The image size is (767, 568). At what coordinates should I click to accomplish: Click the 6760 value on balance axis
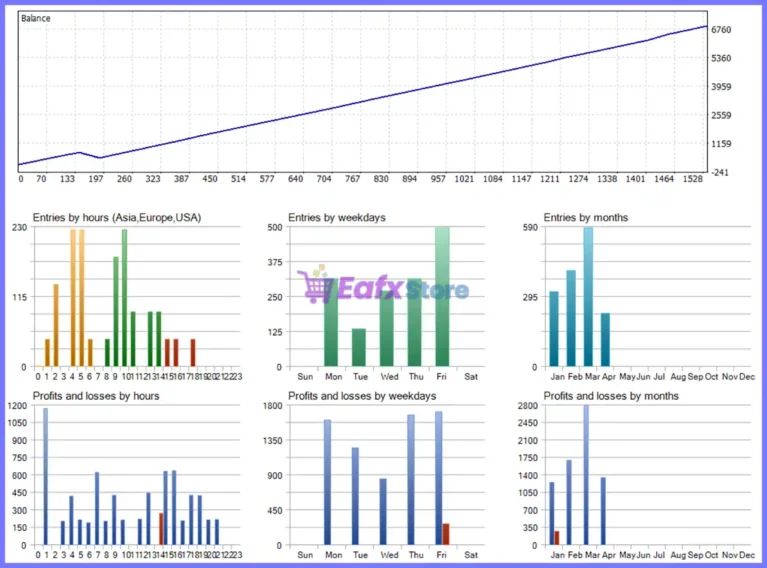coord(721,30)
